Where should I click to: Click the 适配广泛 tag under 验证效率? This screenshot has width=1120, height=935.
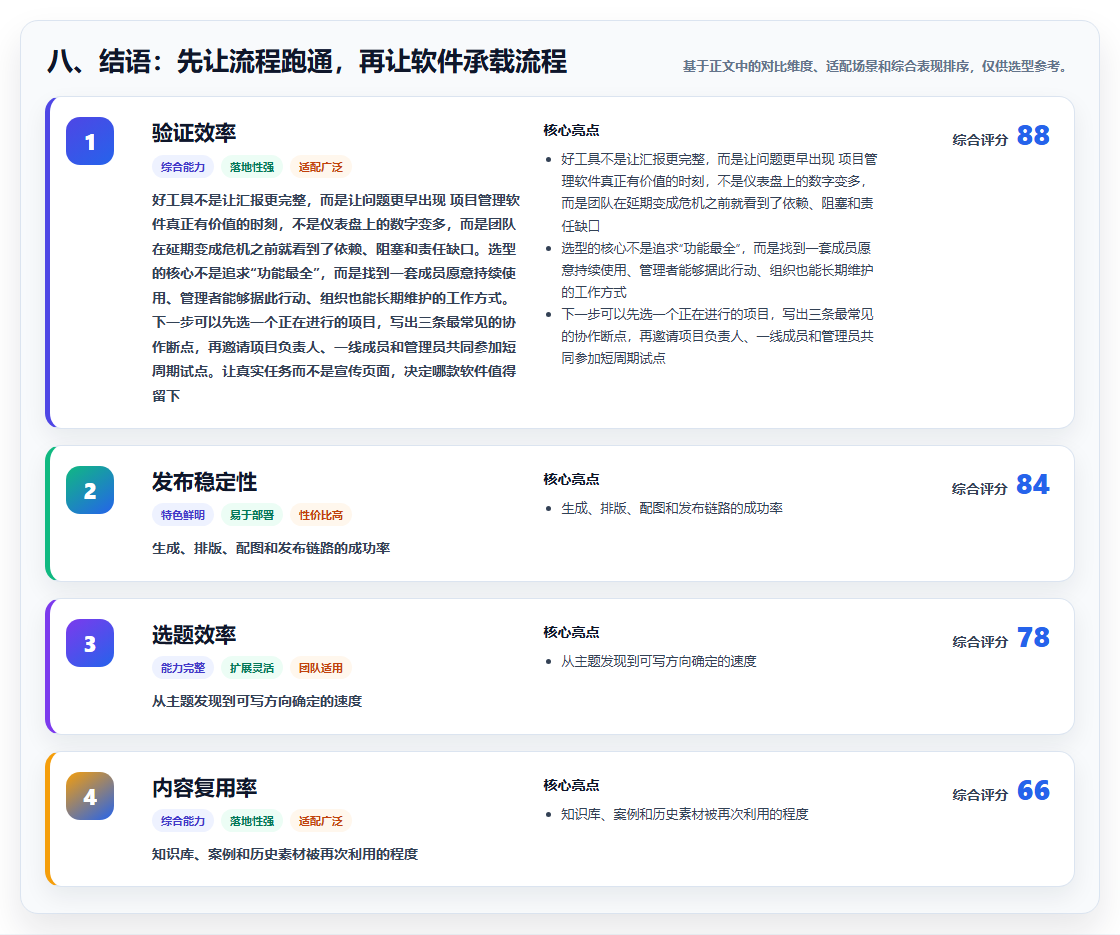coord(321,167)
